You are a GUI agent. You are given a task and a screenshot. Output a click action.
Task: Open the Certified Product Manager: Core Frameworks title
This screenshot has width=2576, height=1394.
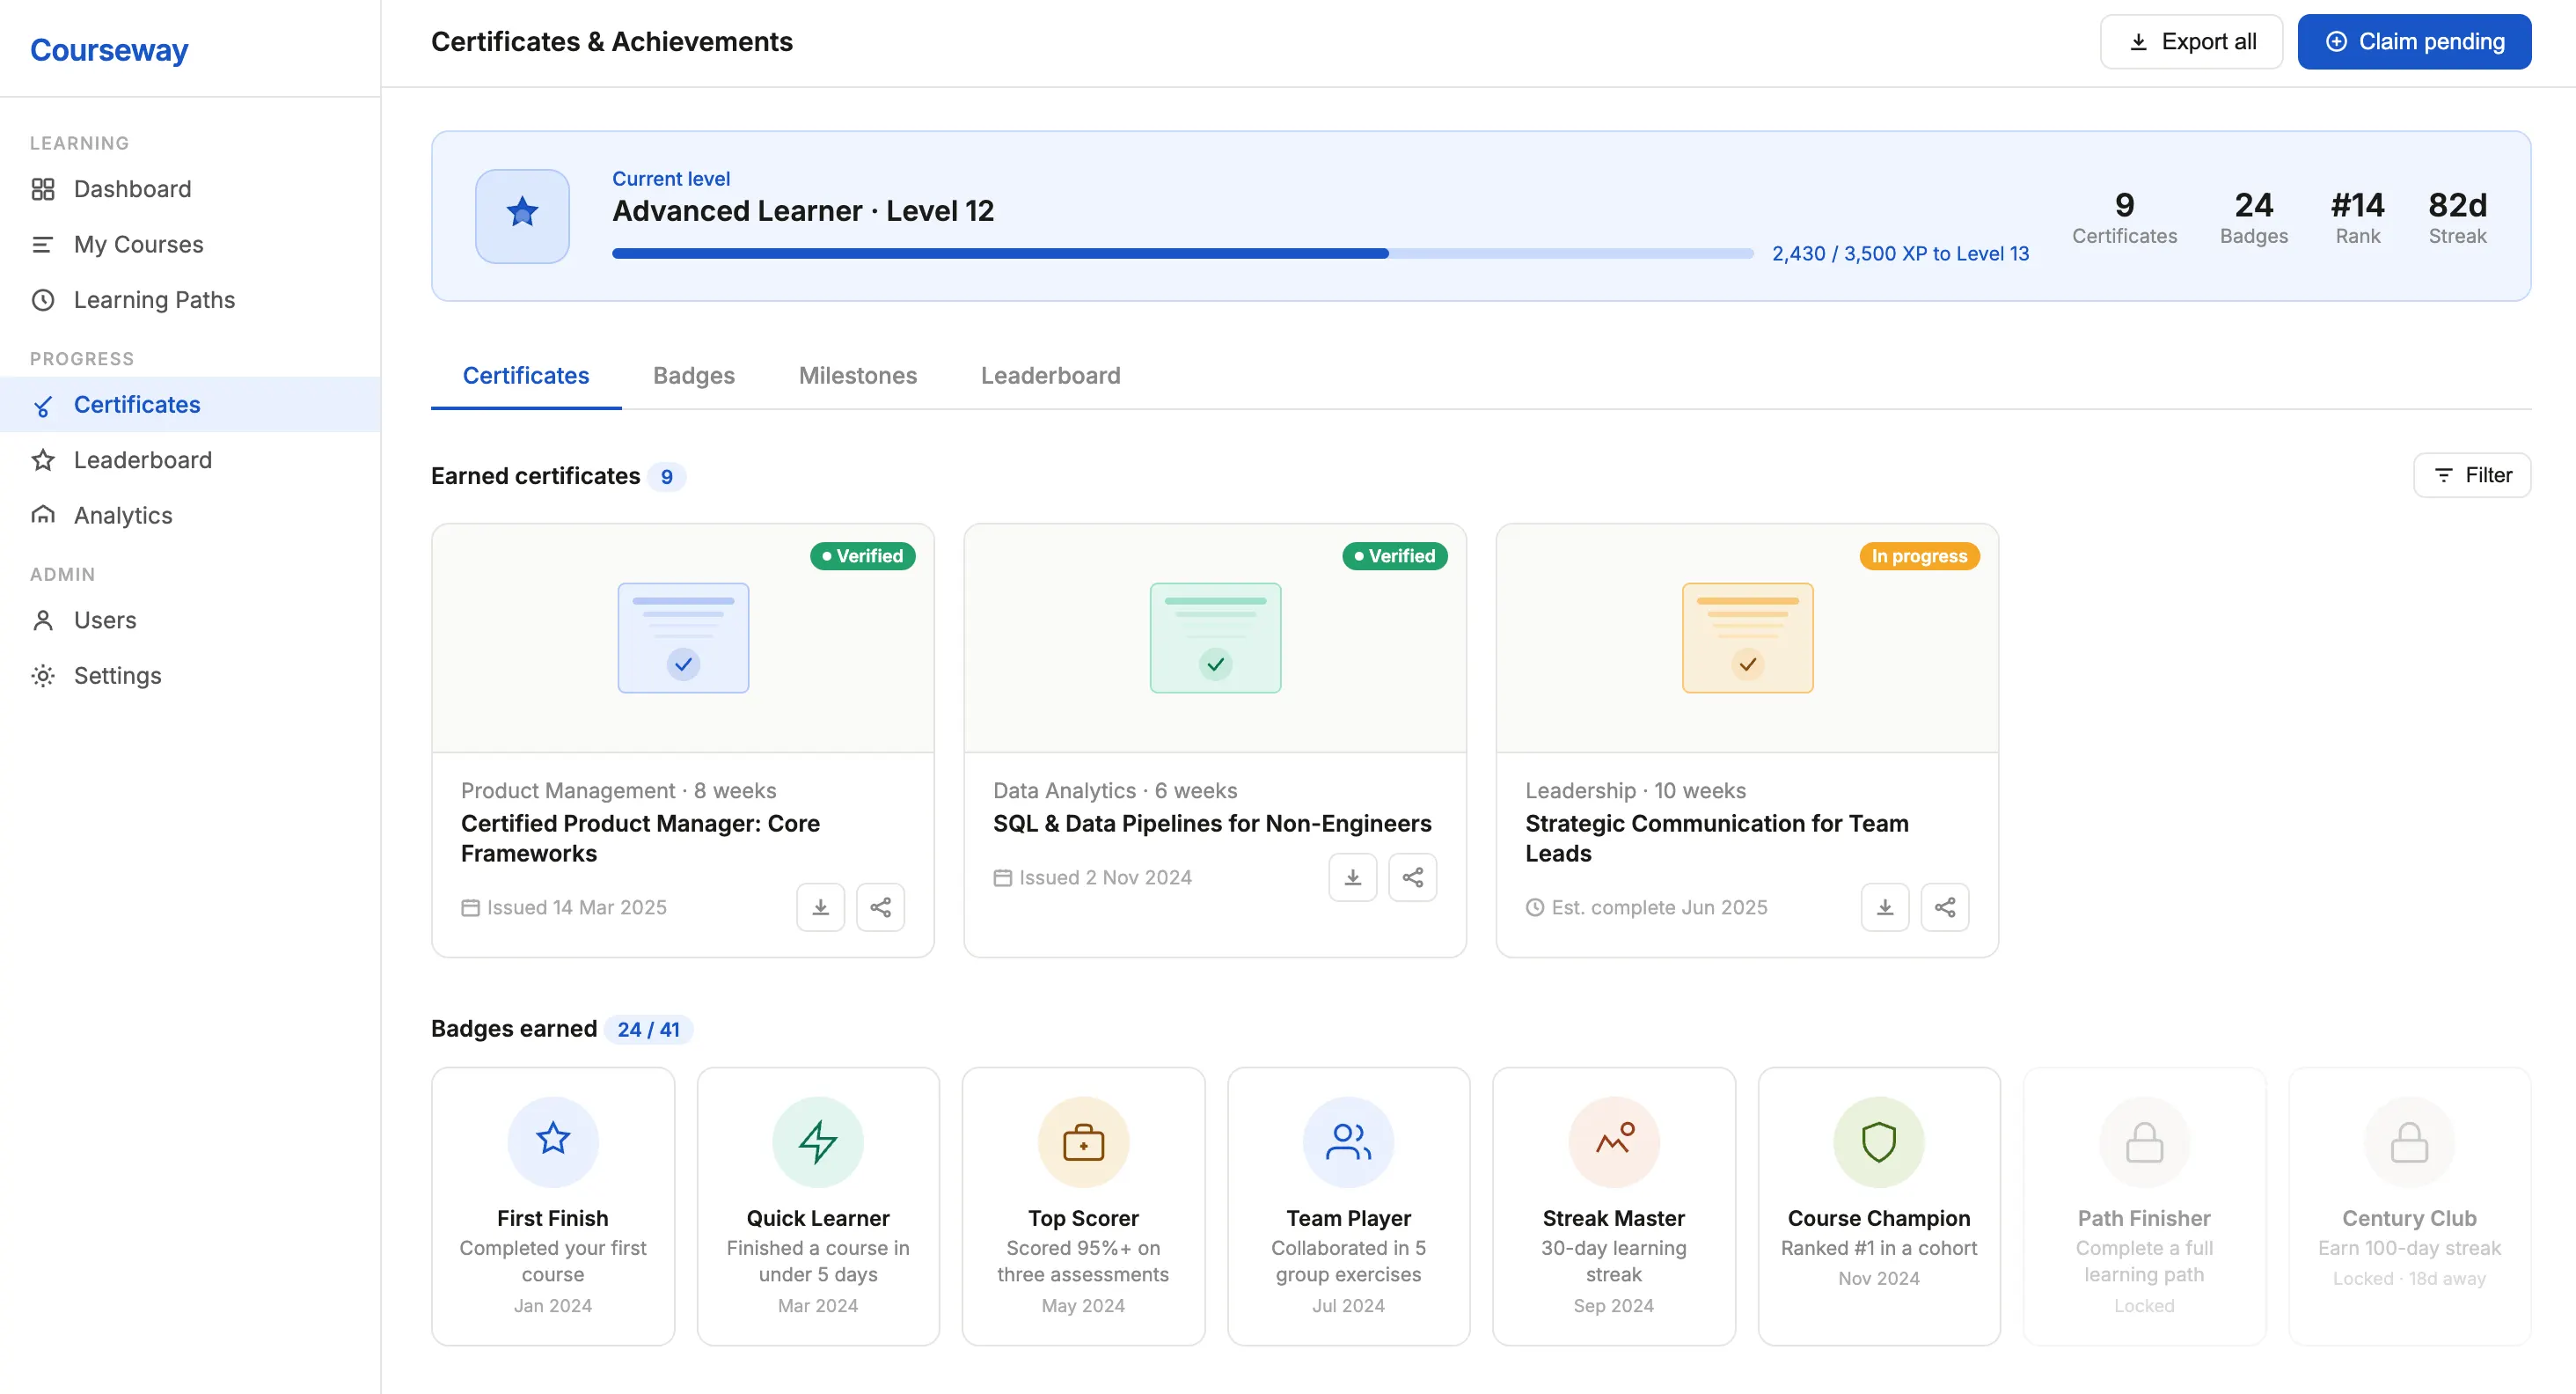(x=640, y=838)
